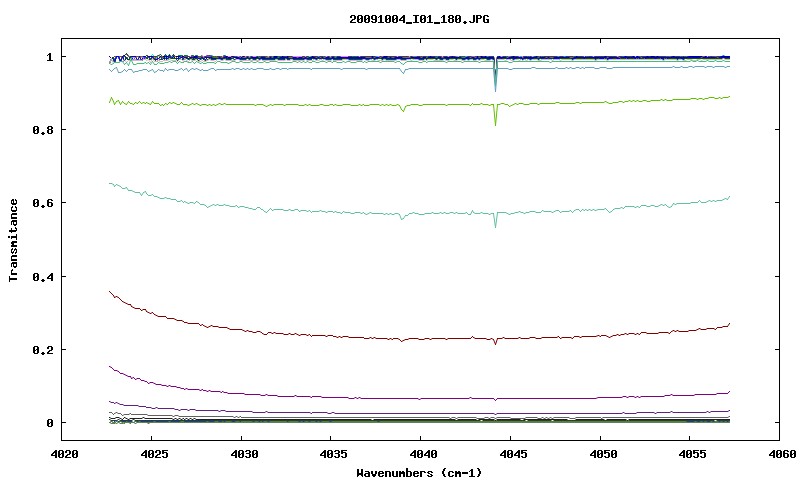Click y-axis tick label 1
This screenshot has width=800, height=480.
click(49, 57)
